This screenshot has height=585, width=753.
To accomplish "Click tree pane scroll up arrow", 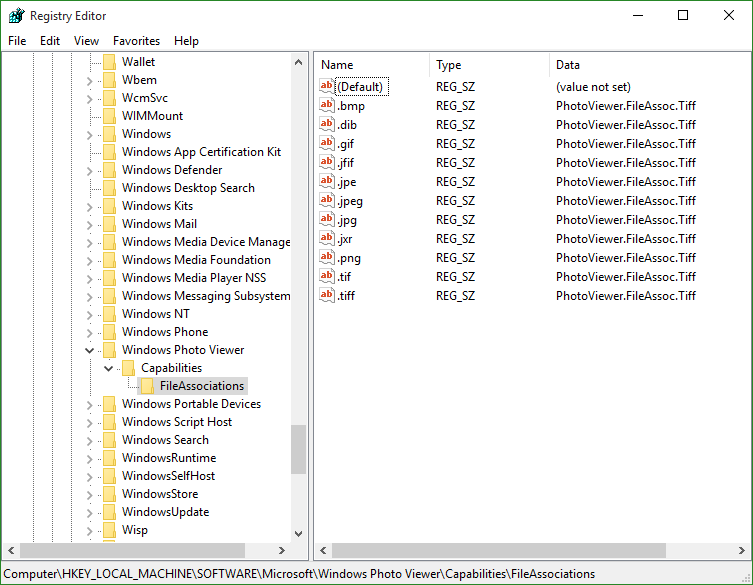I will [298, 62].
